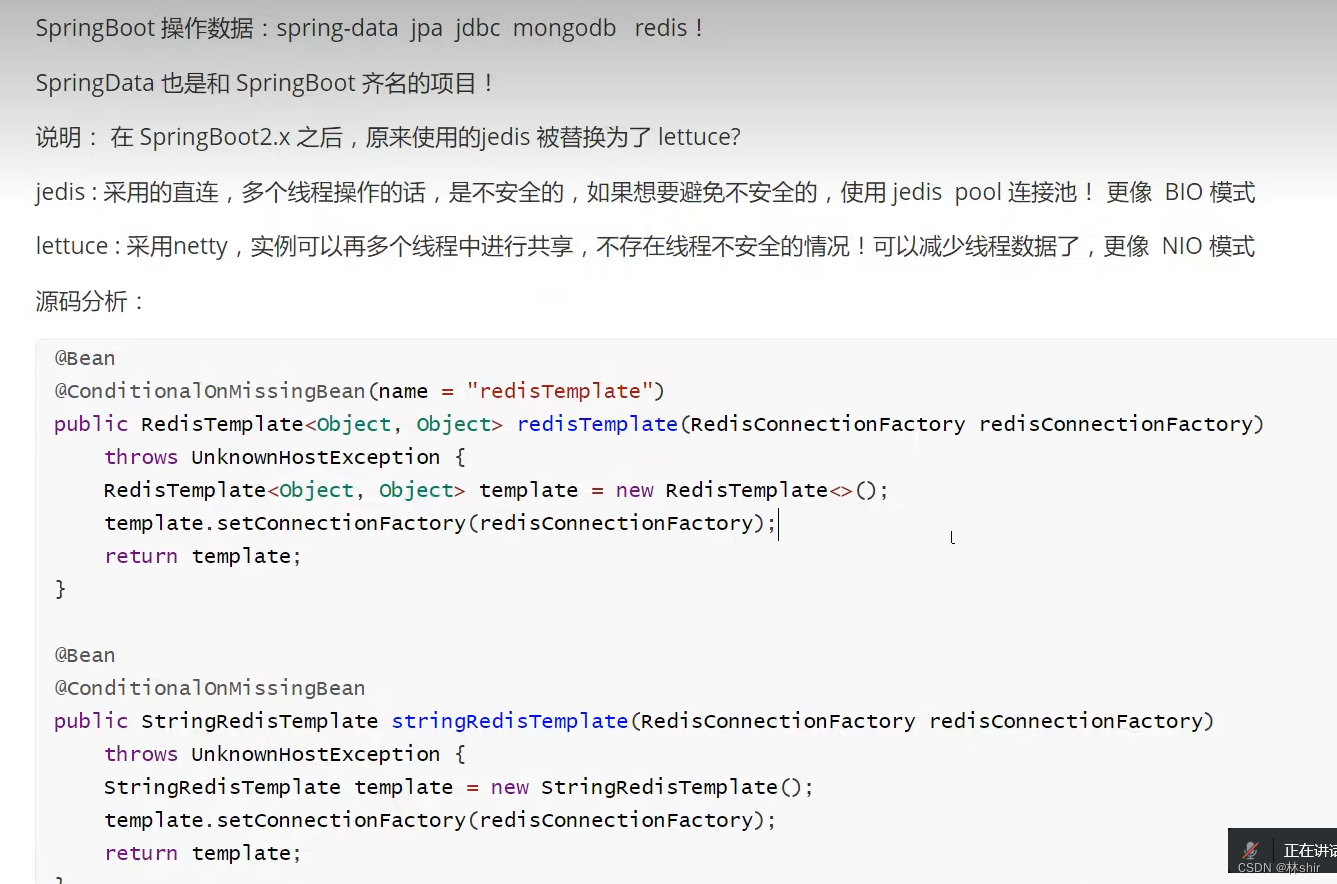1337x884 pixels.
Task: Click 'template.setConnectionFactory' line in redisTemplate method
Action: click(x=440, y=523)
